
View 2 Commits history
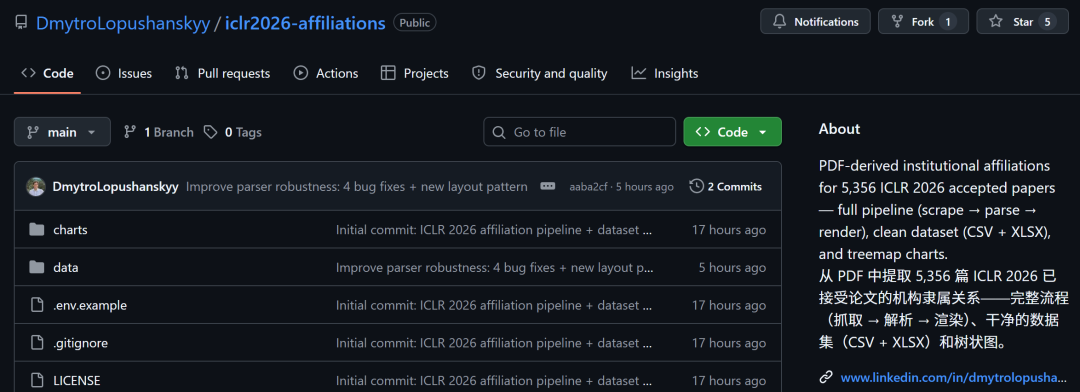click(x=725, y=187)
